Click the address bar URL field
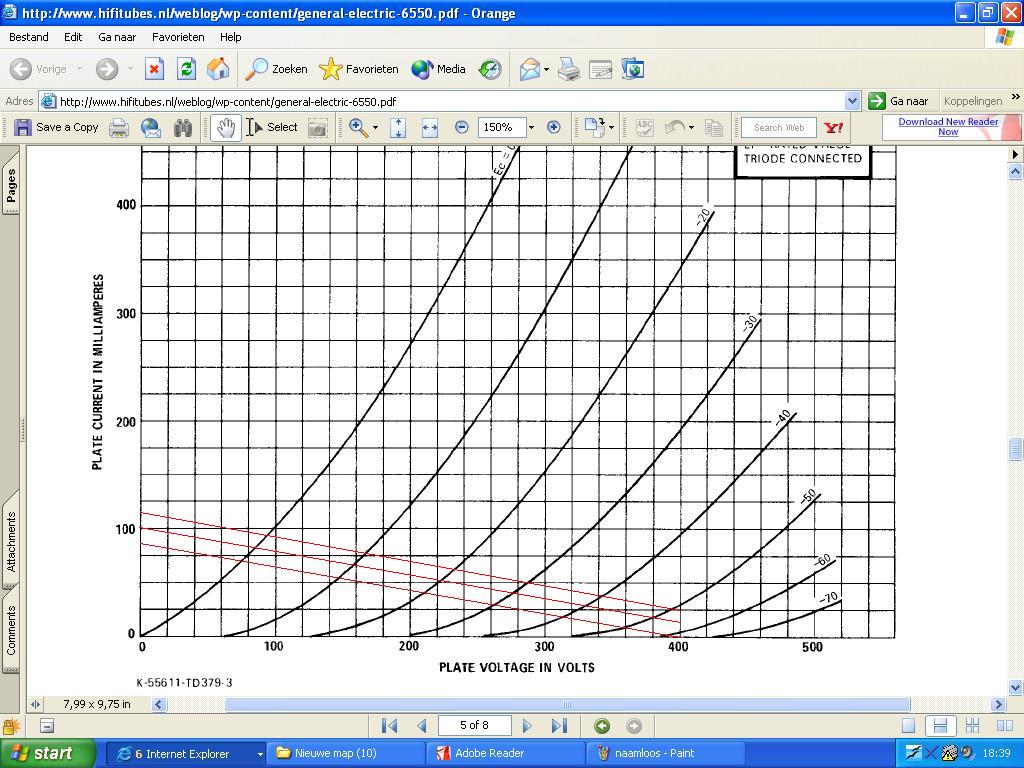This screenshot has height=768, width=1024. 451,101
